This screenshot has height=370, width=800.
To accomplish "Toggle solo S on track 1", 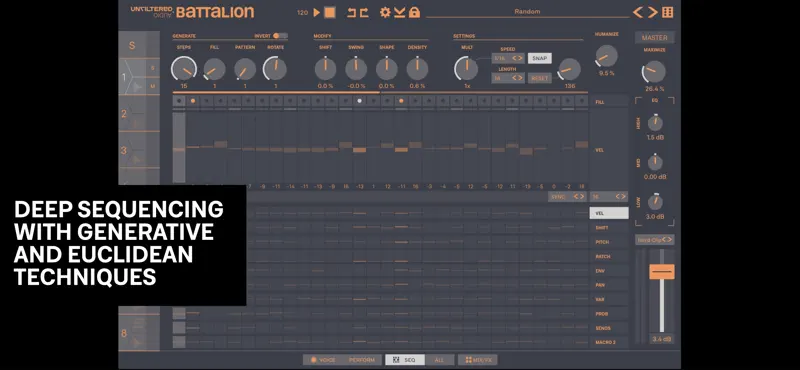I will pyautogui.click(x=152, y=68).
